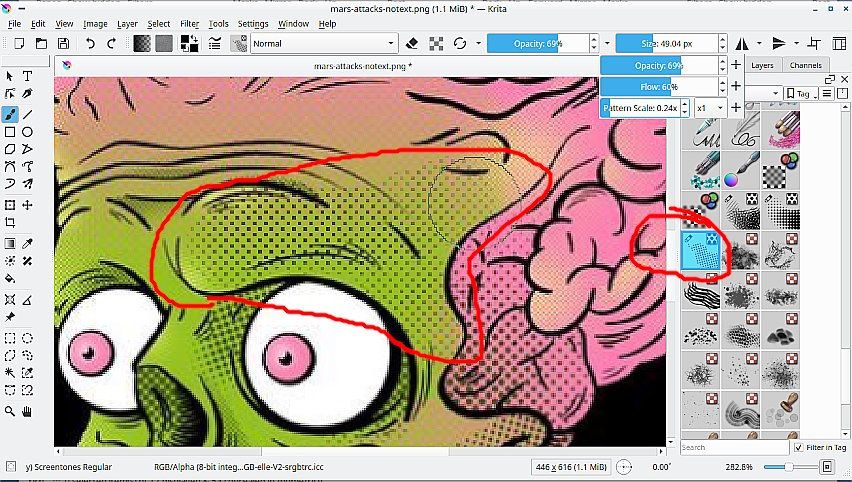Redo the last undone action
This screenshot has width=852, height=482.
pos(111,43)
